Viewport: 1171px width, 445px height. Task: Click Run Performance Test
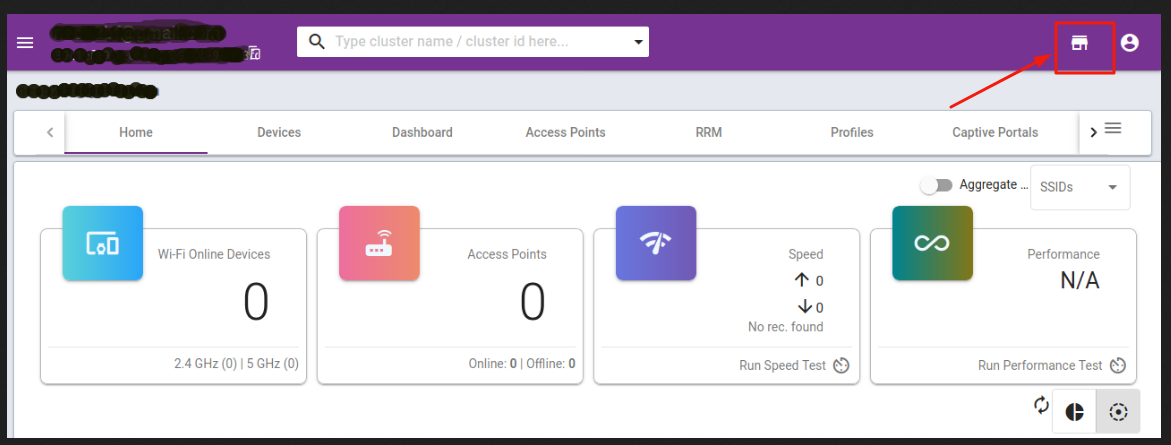(x=1040, y=366)
